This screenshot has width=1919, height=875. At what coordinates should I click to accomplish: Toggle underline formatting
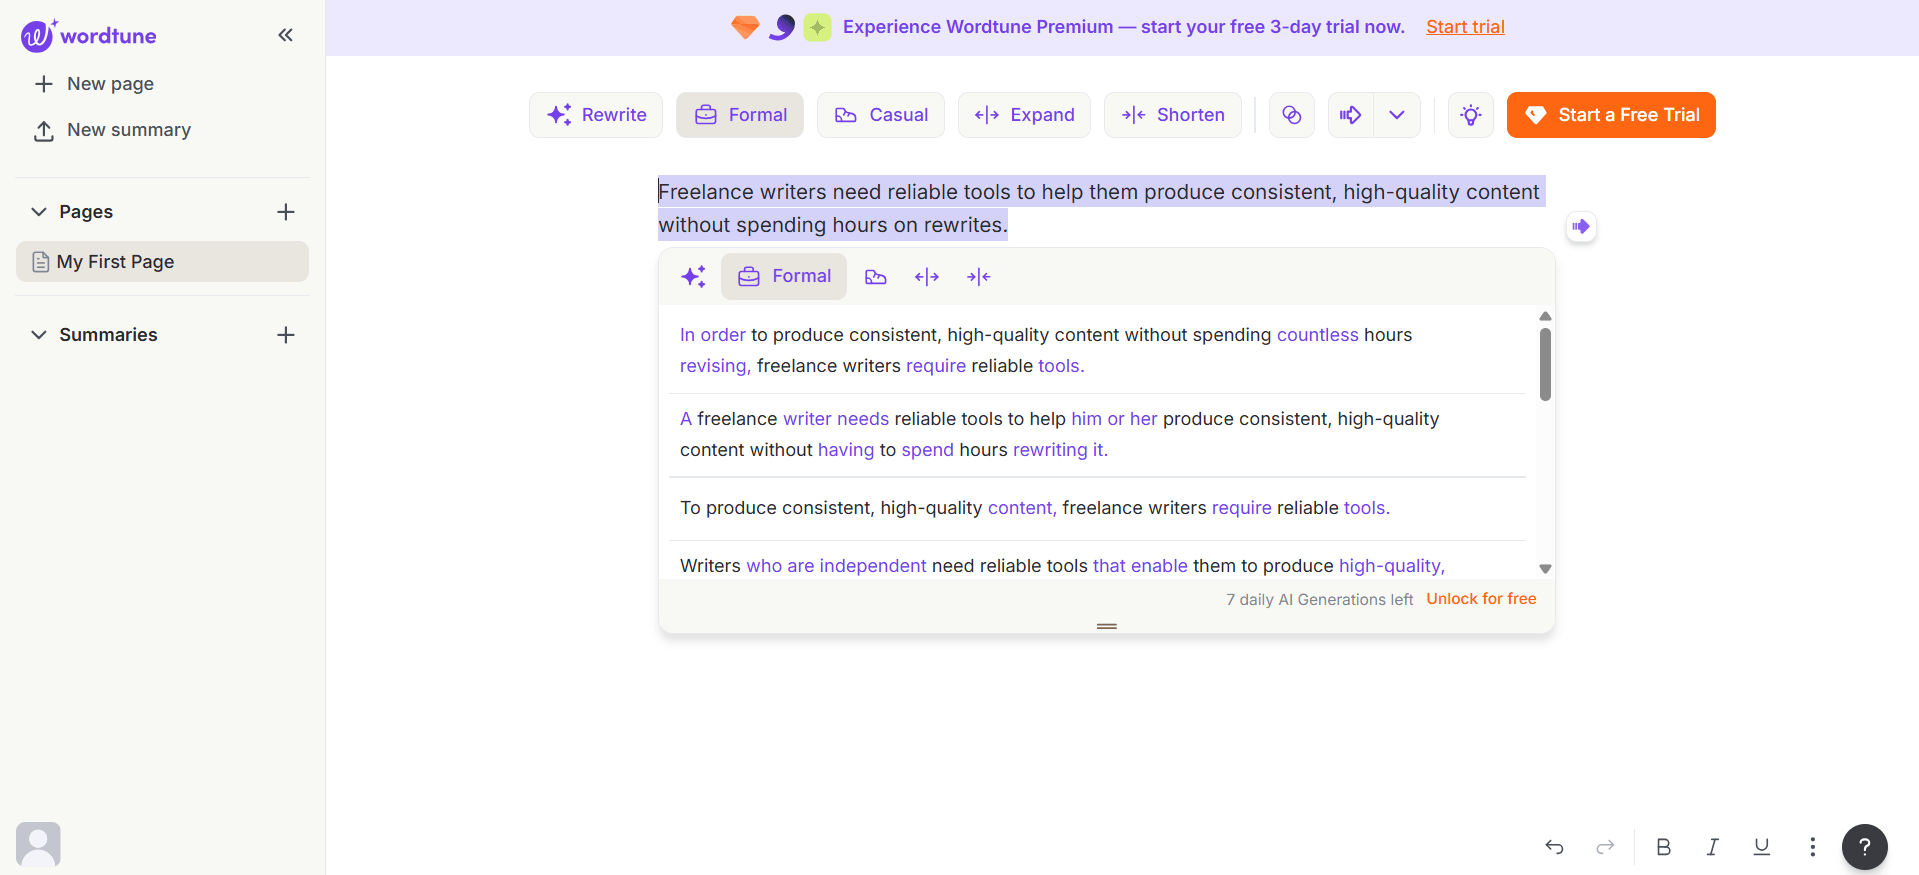tap(1761, 847)
